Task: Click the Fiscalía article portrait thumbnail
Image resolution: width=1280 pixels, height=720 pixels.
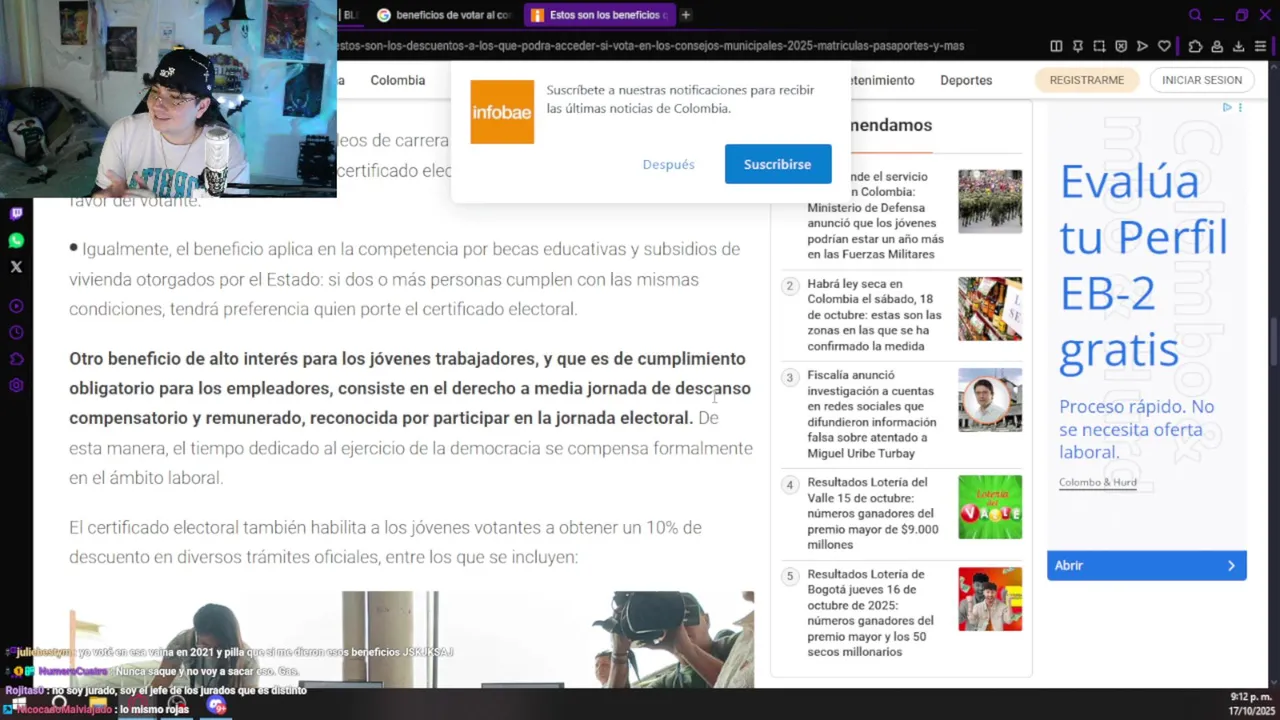Action: (990, 400)
